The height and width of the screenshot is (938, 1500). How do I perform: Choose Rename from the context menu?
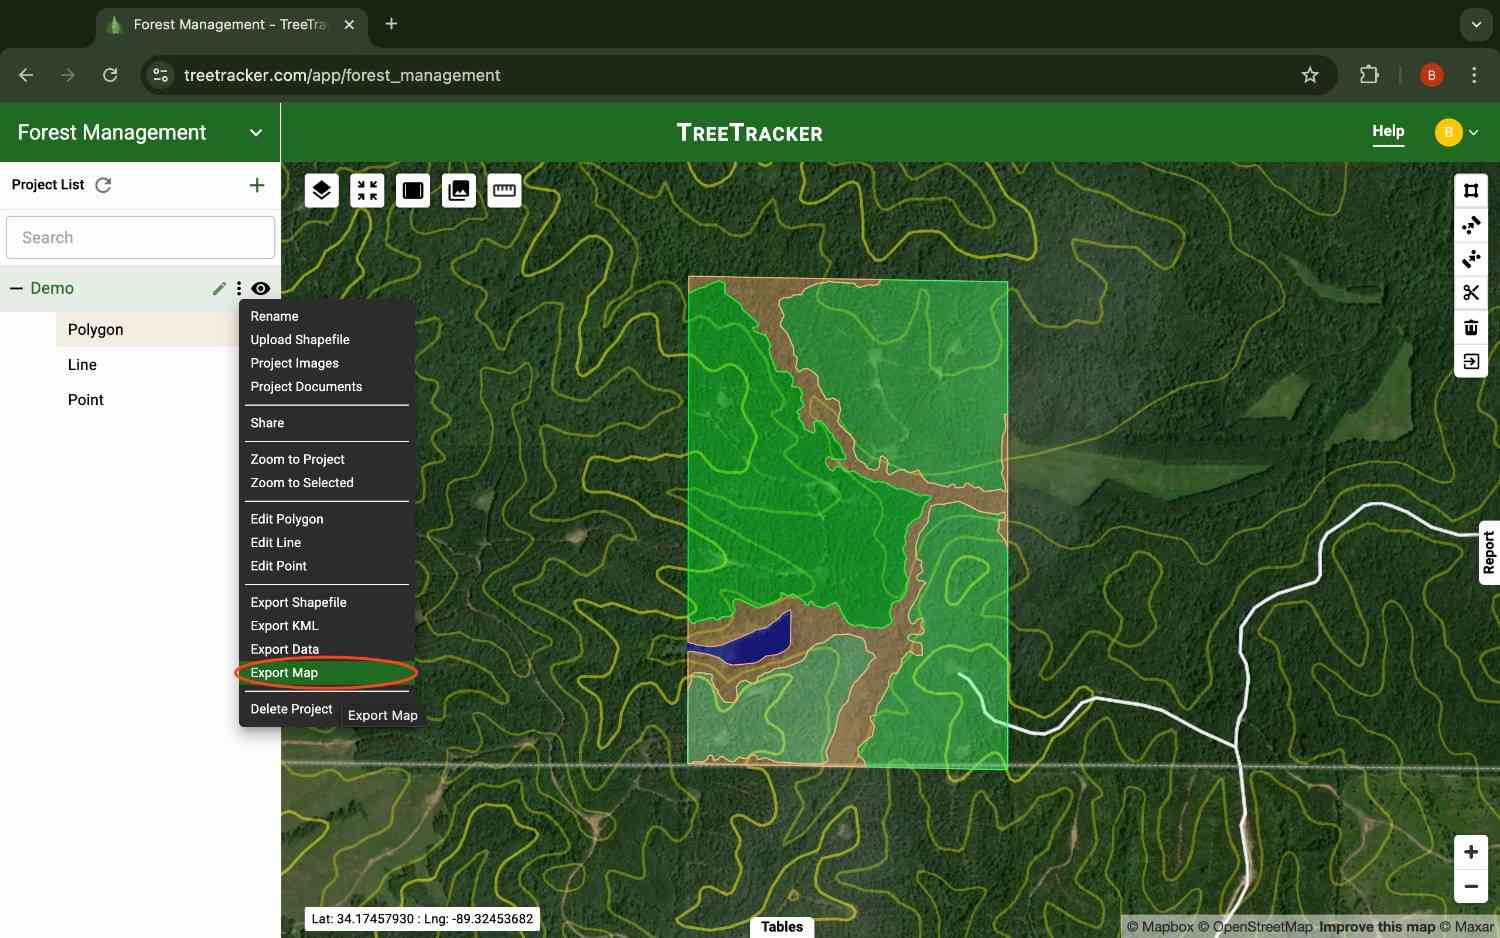coord(274,316)
